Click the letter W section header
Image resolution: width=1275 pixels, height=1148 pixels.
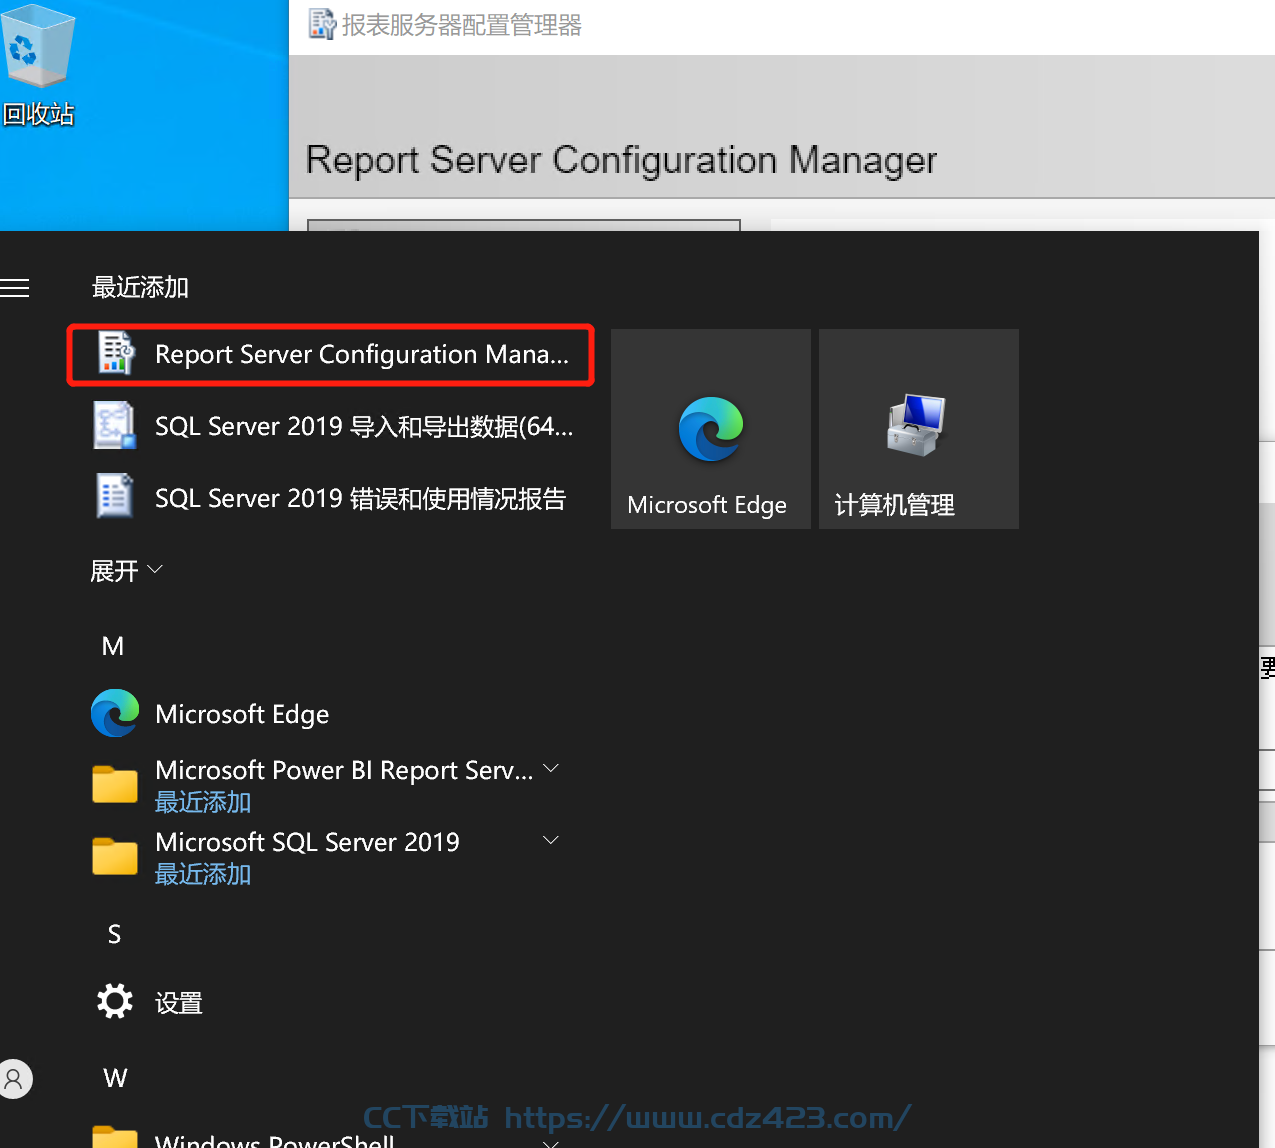[x=115, y=1078]
